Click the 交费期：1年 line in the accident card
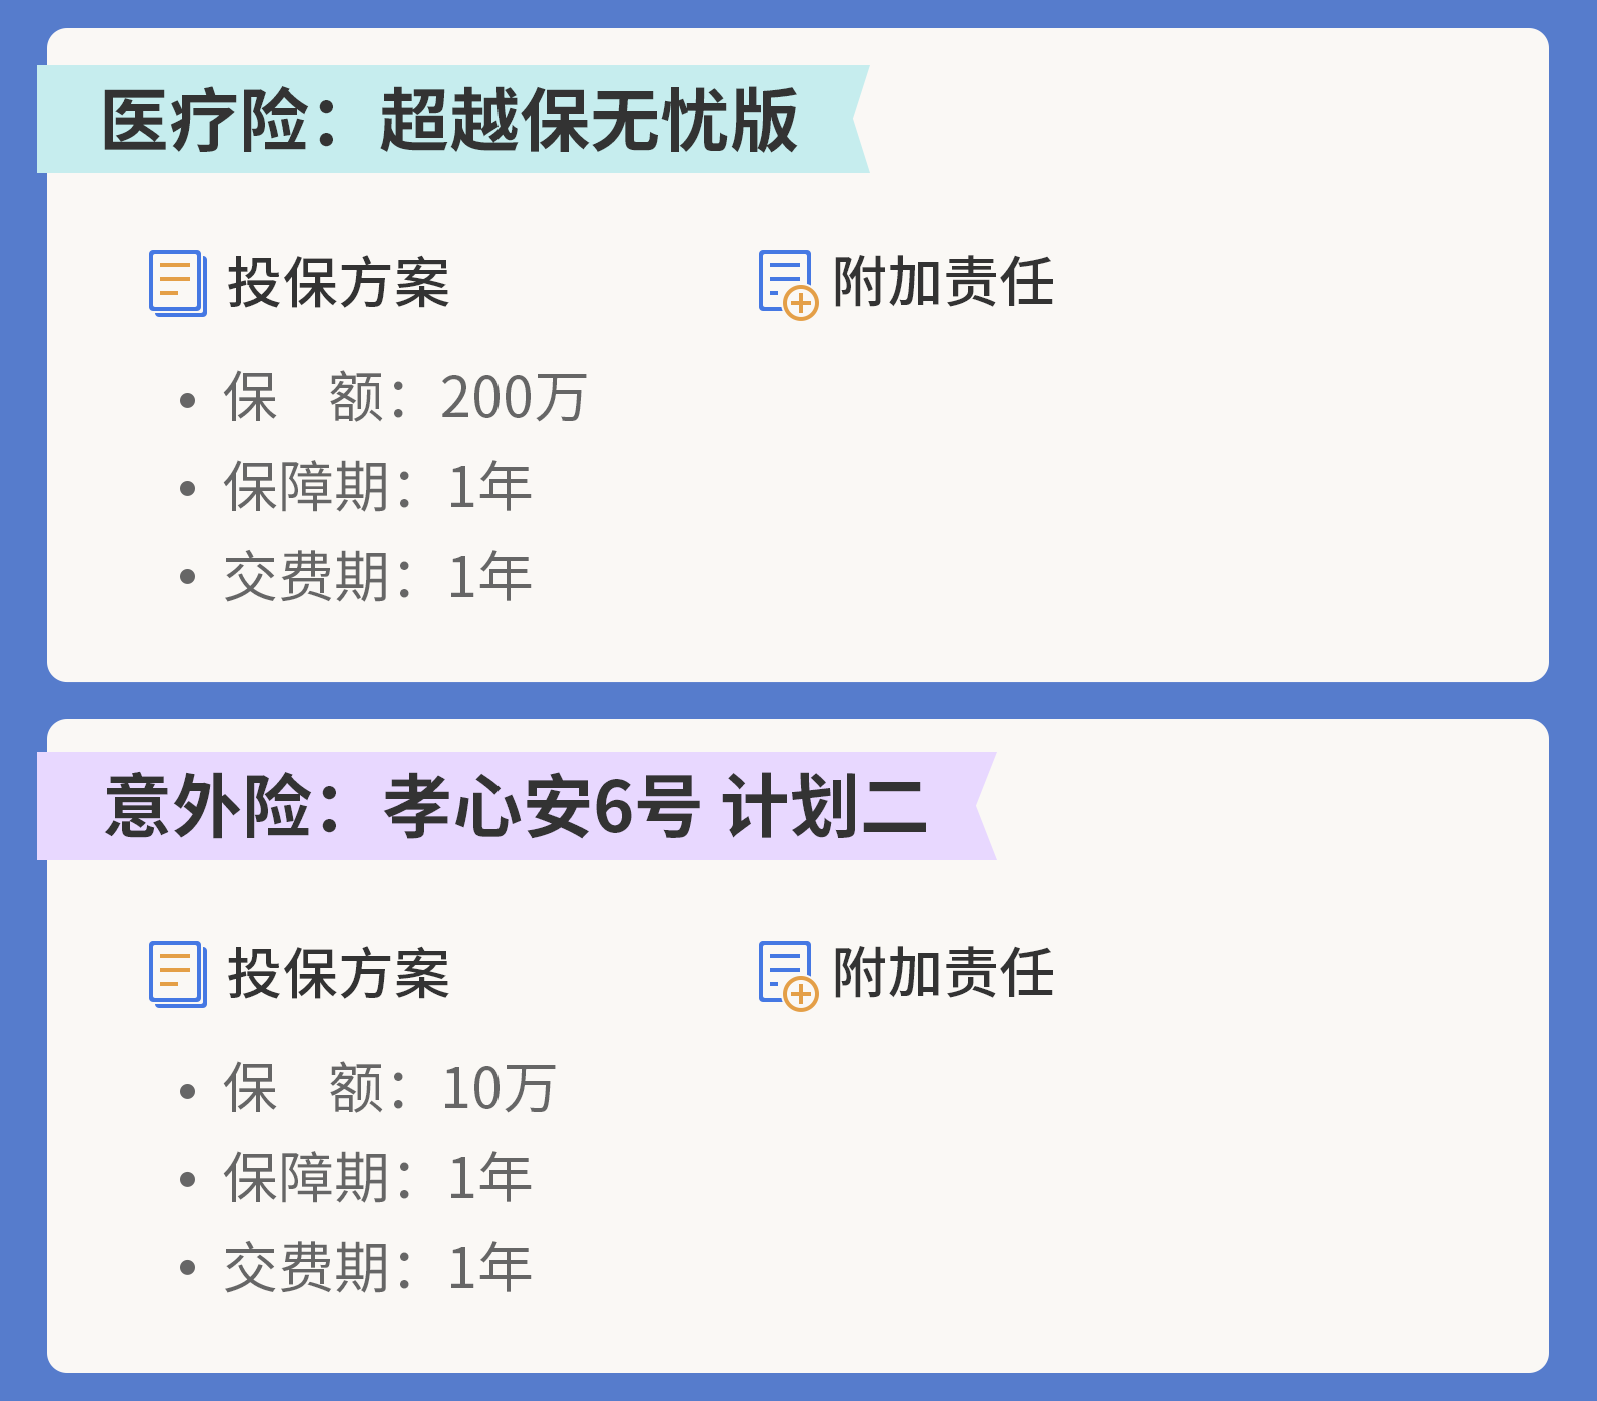The width and height of the screenshot is (1597, 1401). (x=378, y=1268)
